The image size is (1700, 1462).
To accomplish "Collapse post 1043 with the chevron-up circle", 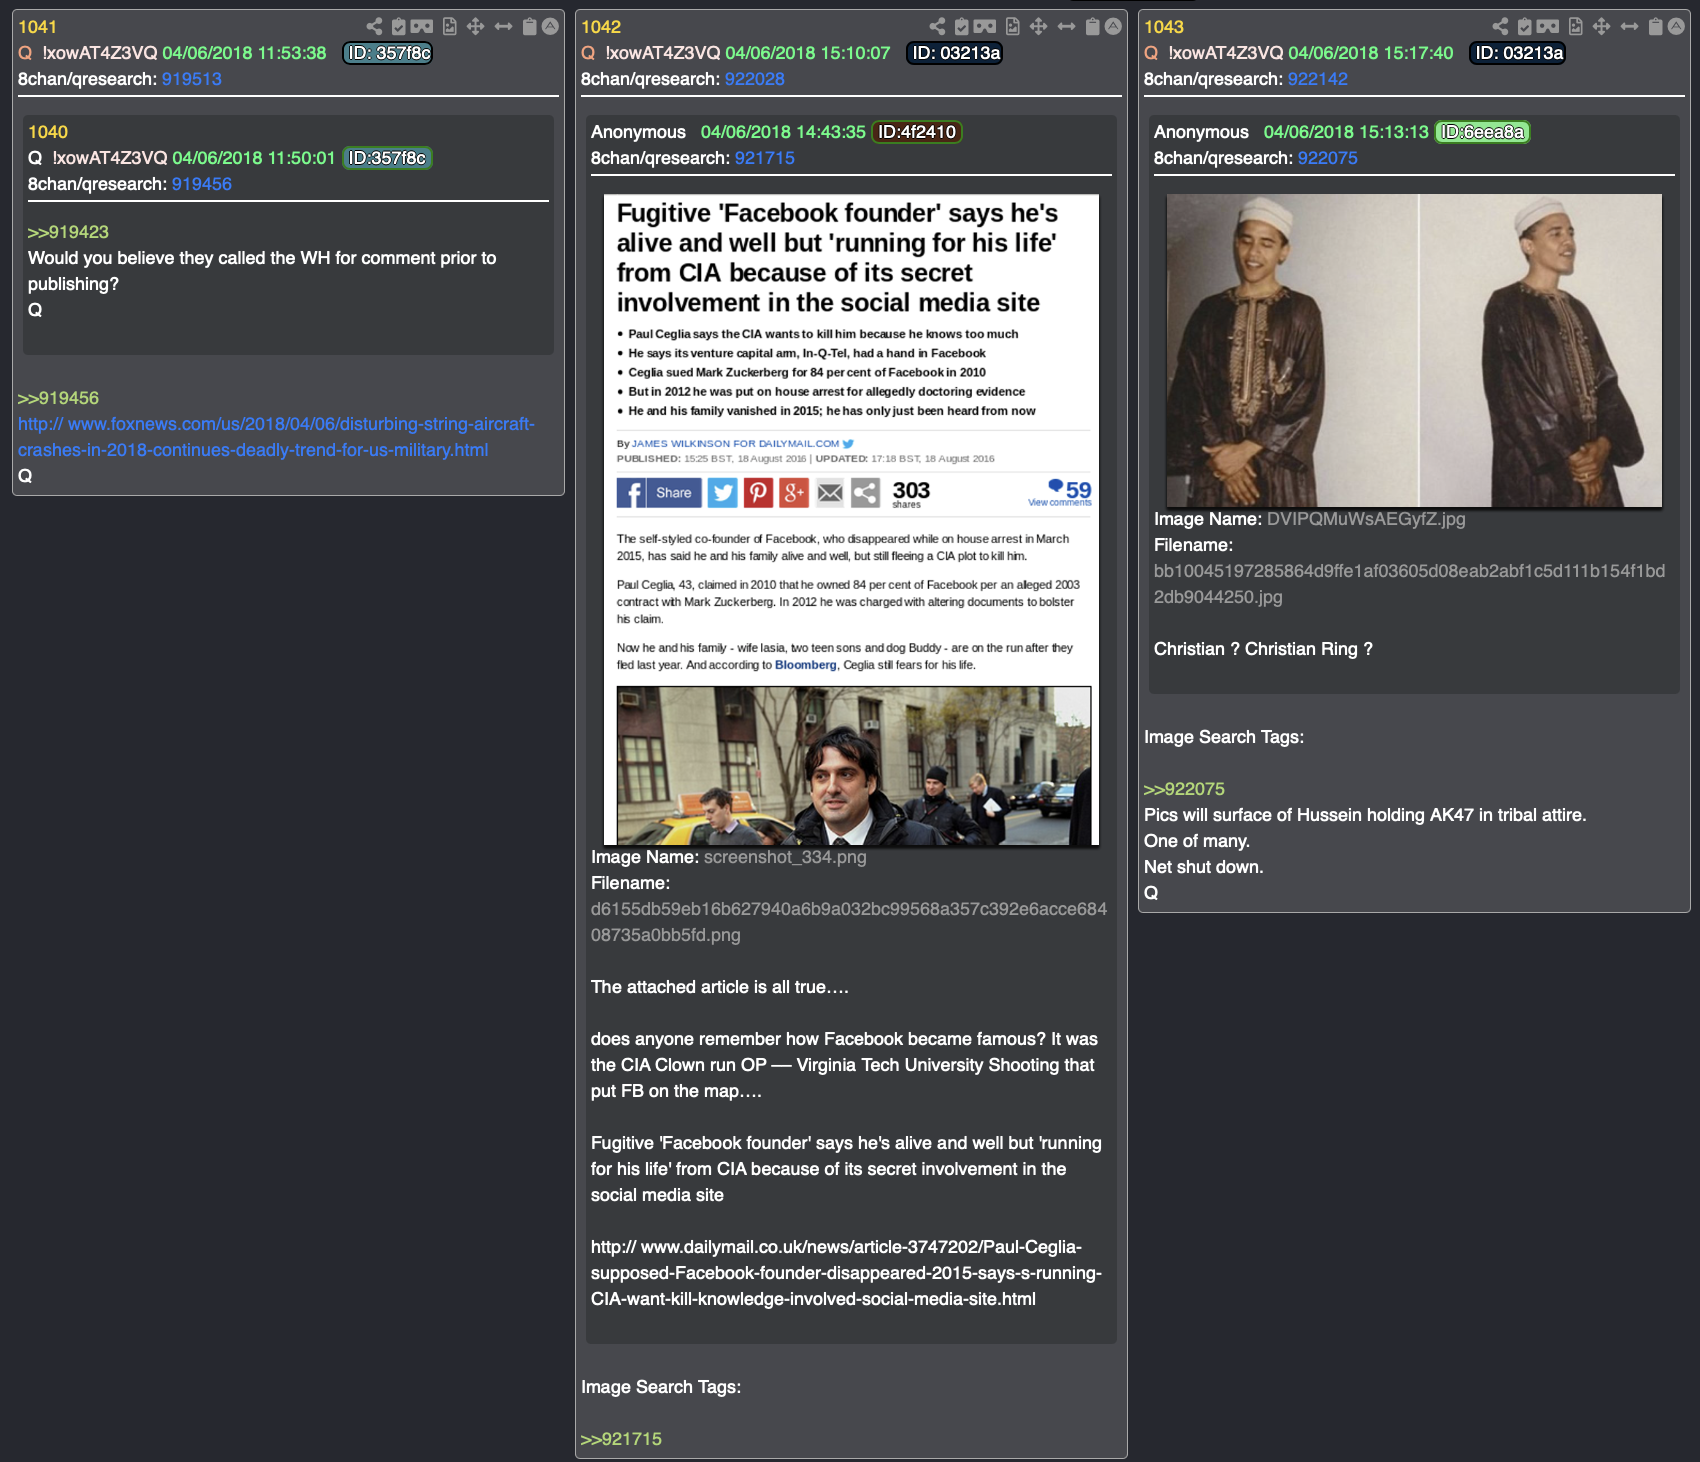I will (1676, 26).
